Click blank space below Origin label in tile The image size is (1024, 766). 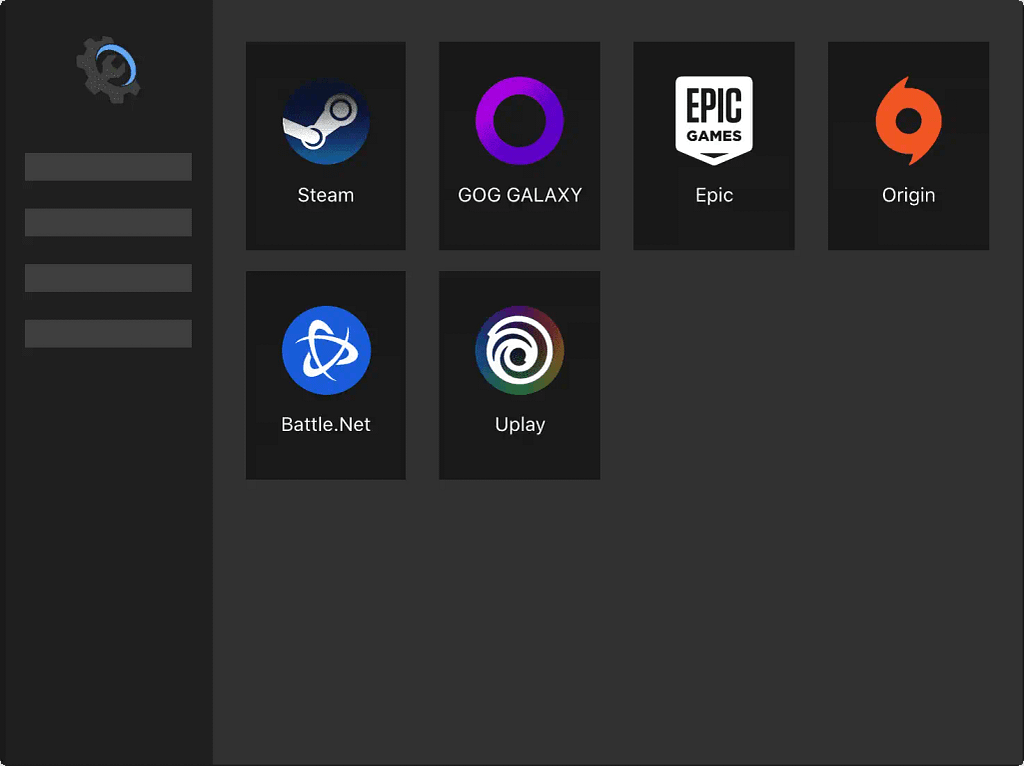908,229
